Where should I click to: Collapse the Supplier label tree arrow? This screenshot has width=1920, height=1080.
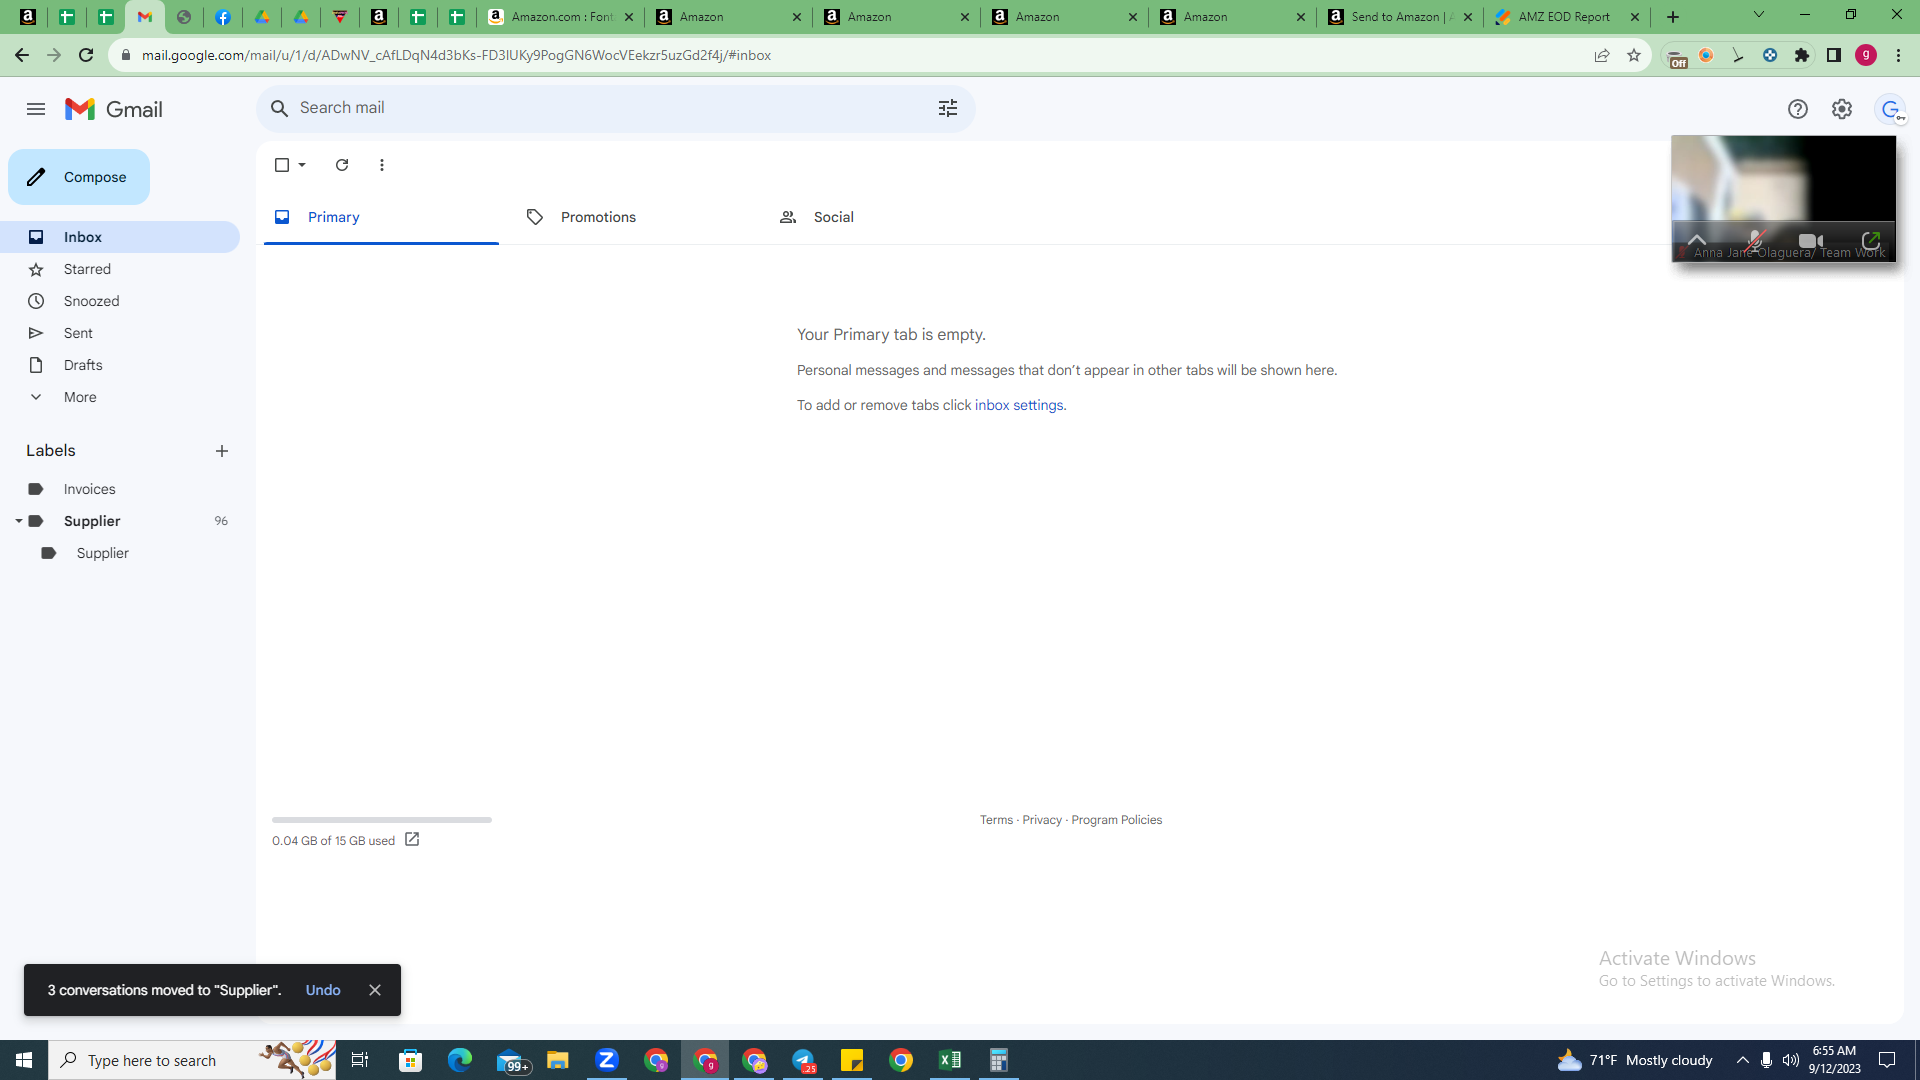(x=18, y=521)
